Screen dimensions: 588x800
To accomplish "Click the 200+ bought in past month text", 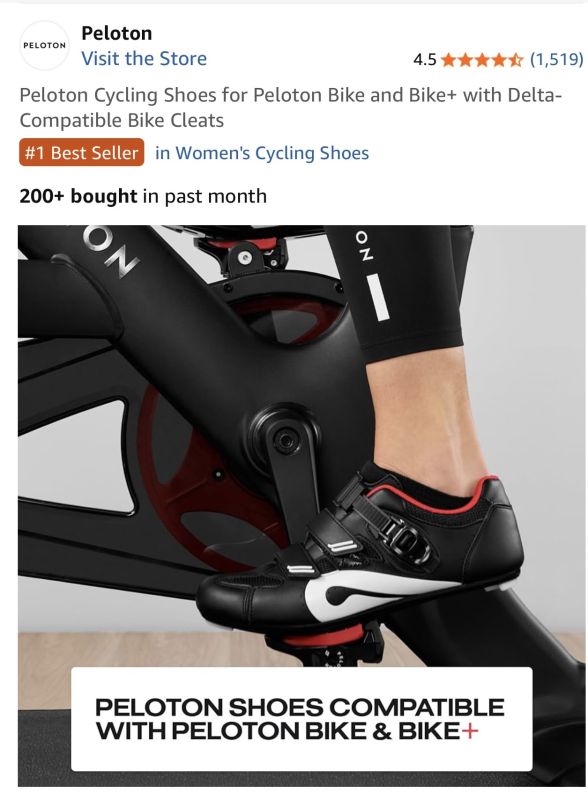I will [143, 196].
